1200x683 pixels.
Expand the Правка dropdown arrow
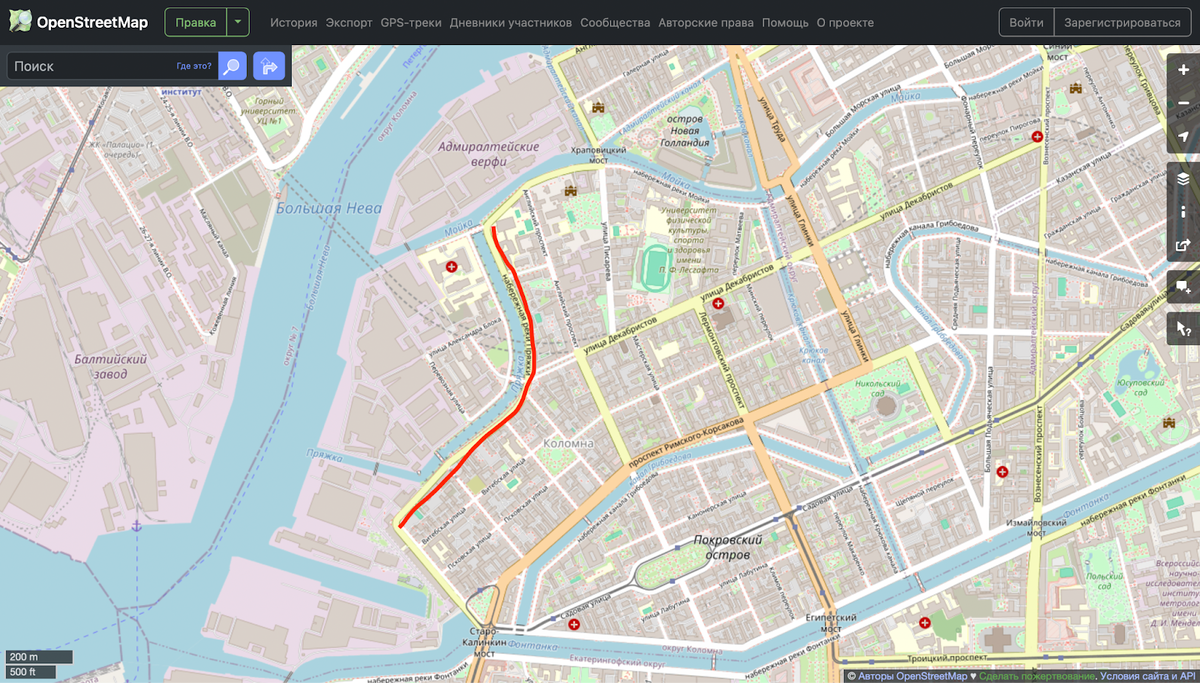(237, 22)
